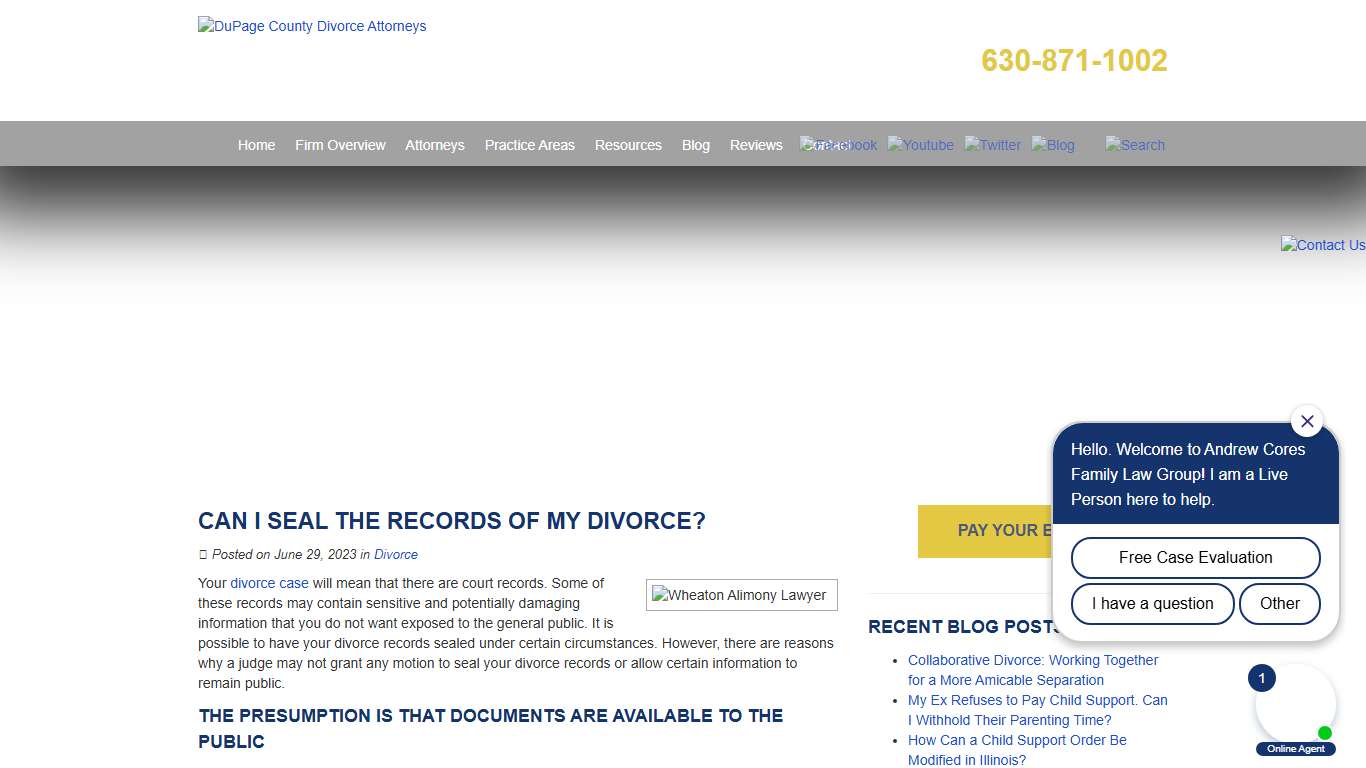Click the Free Case Evaluation button
This screenshot has width=1366, height=768.
pos(1194,557)
